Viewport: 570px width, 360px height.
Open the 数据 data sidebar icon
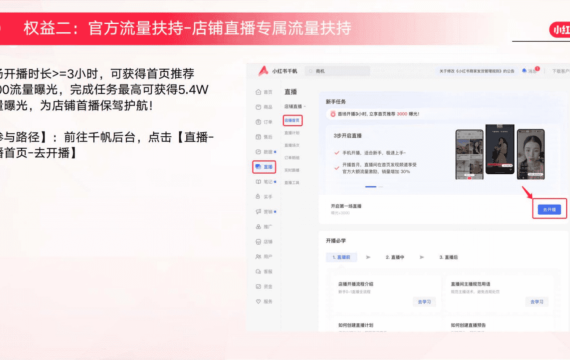tap(258, 152)
